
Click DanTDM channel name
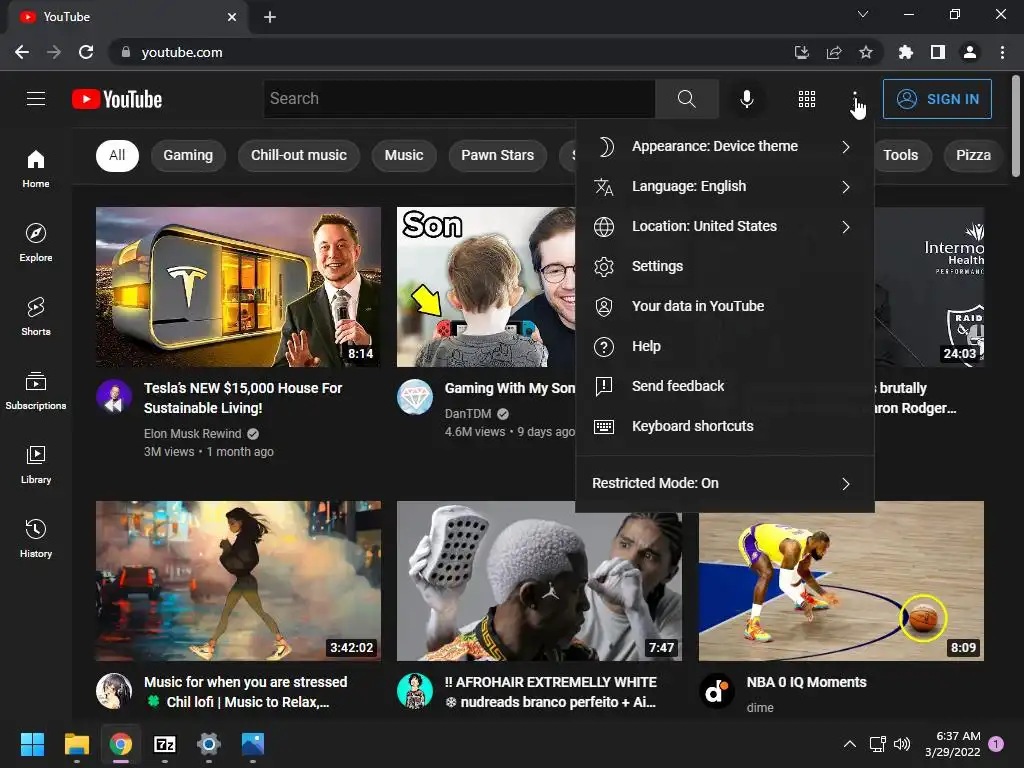tap(468, 413)
